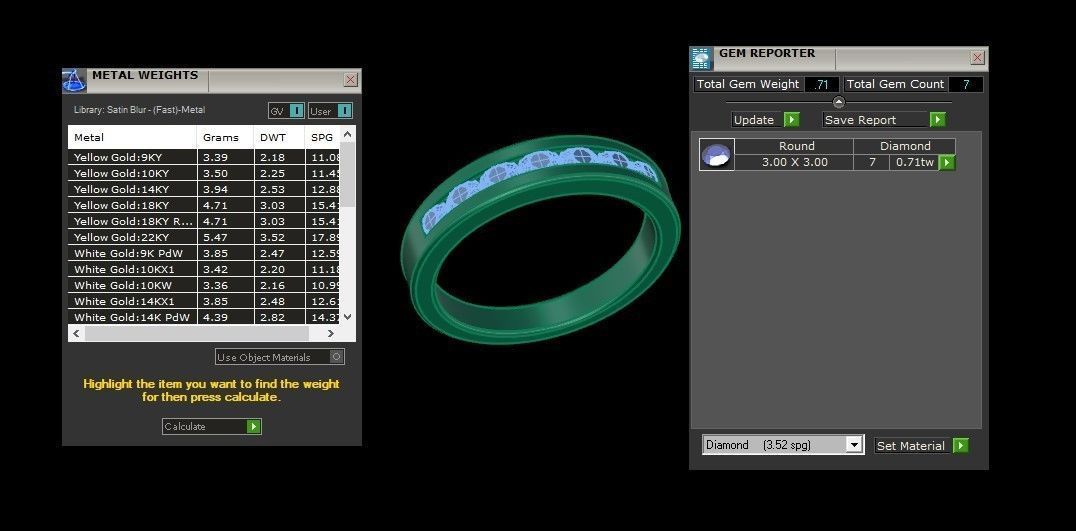Click the 3.52 DWT cell
The width and height of the screenshot is (1076, 531).
pyautogui.click(x=279, y=237)
